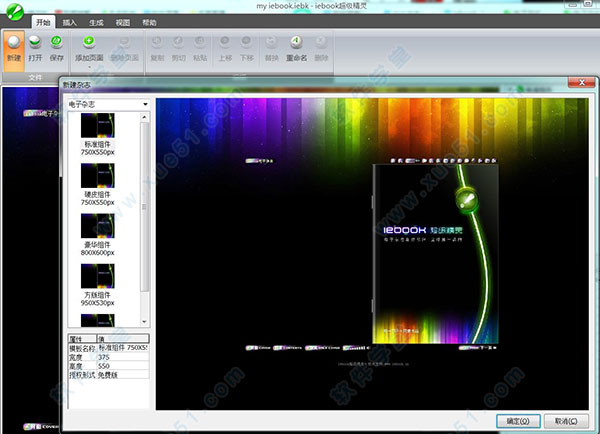The image size is (600, 434).
Task: Click the template list scroll down arrow
Action: pos(144,321)
